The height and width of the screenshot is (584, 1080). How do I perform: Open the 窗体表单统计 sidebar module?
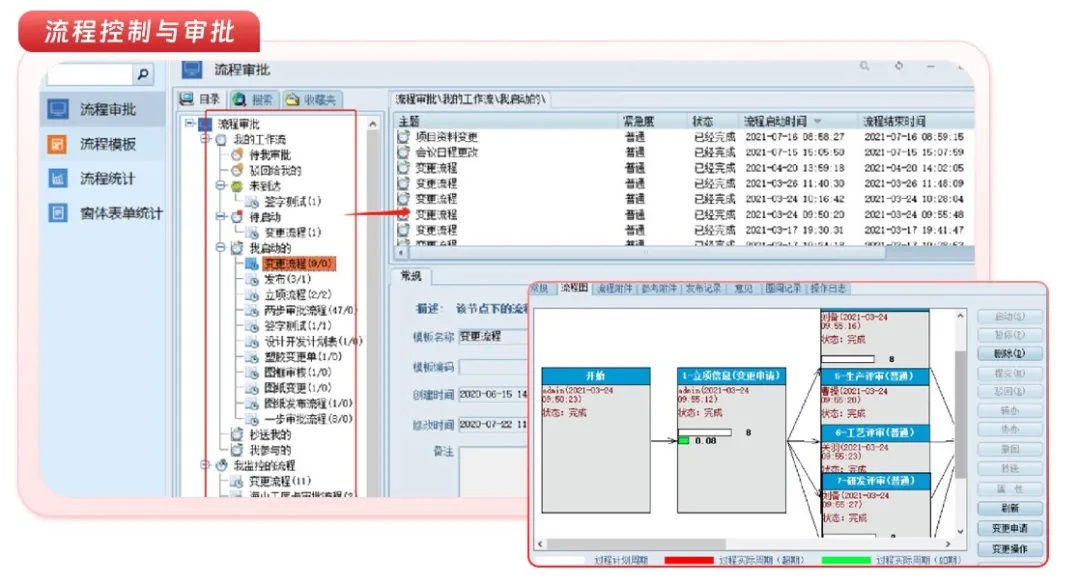pyautogui.click(x=120, y=213)
